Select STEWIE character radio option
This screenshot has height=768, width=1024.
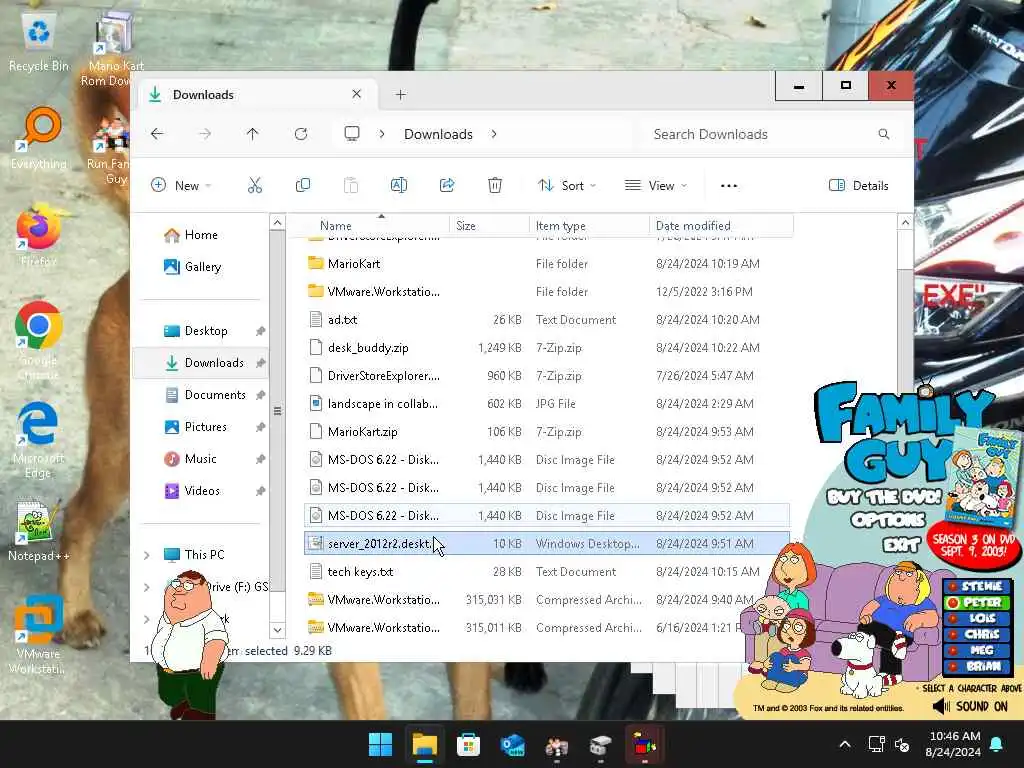pyautogui.click(x=976, y=586)
